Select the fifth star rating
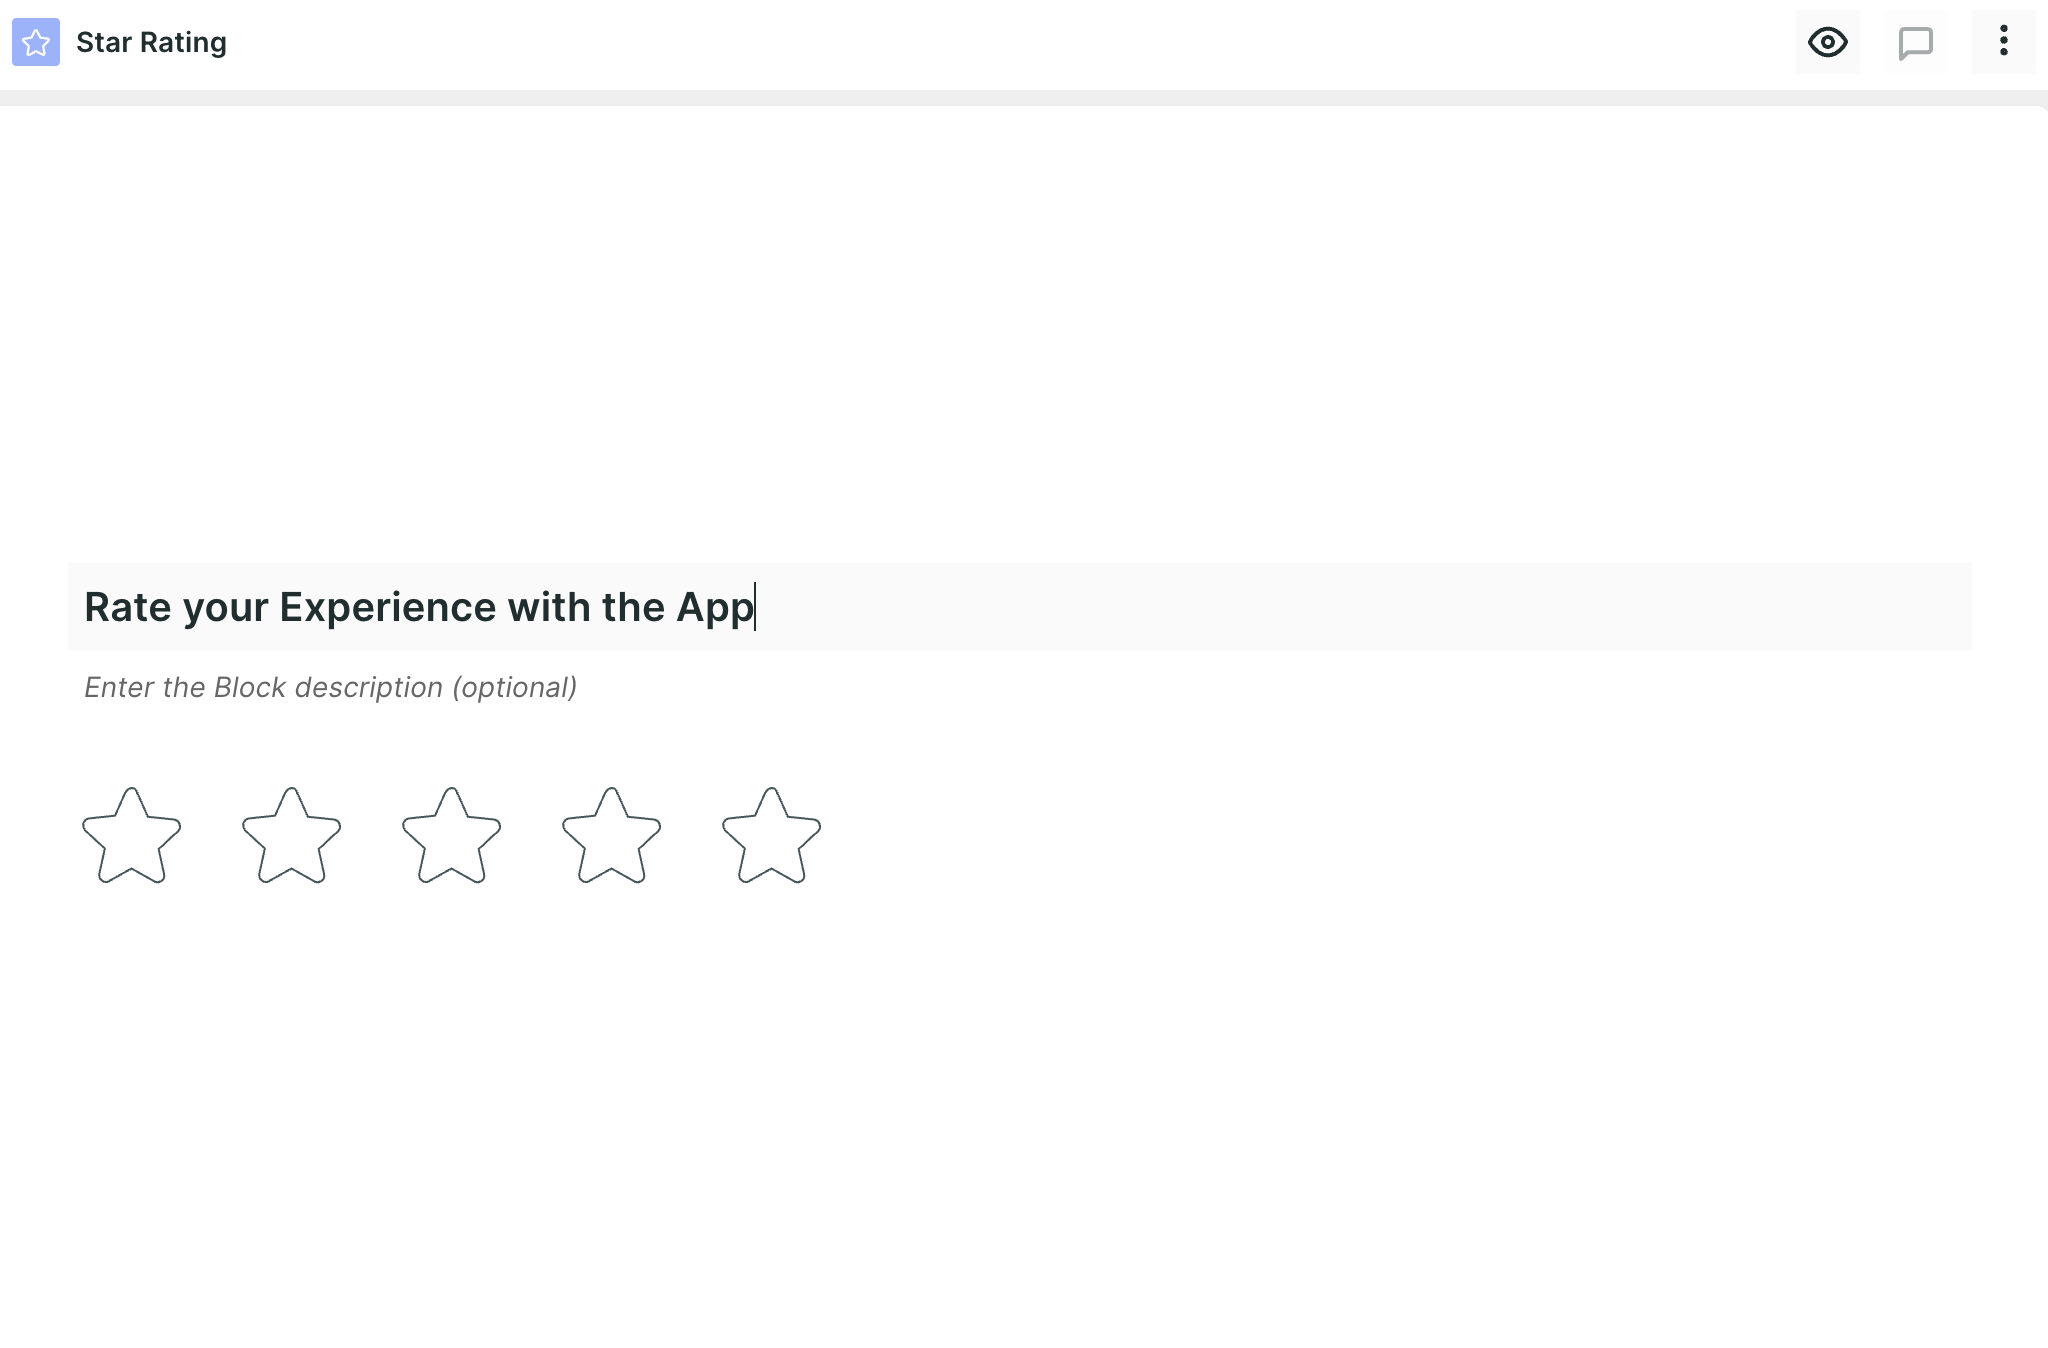 [772, 835]
